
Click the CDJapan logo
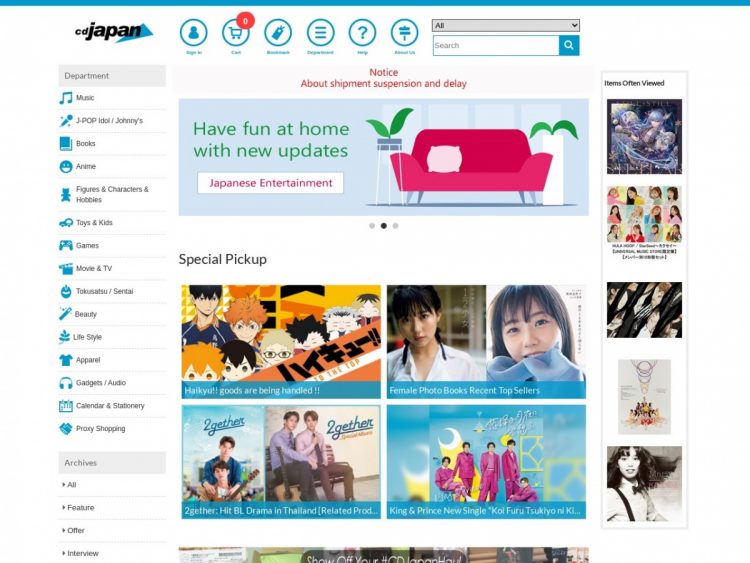[x=113, y=32]
